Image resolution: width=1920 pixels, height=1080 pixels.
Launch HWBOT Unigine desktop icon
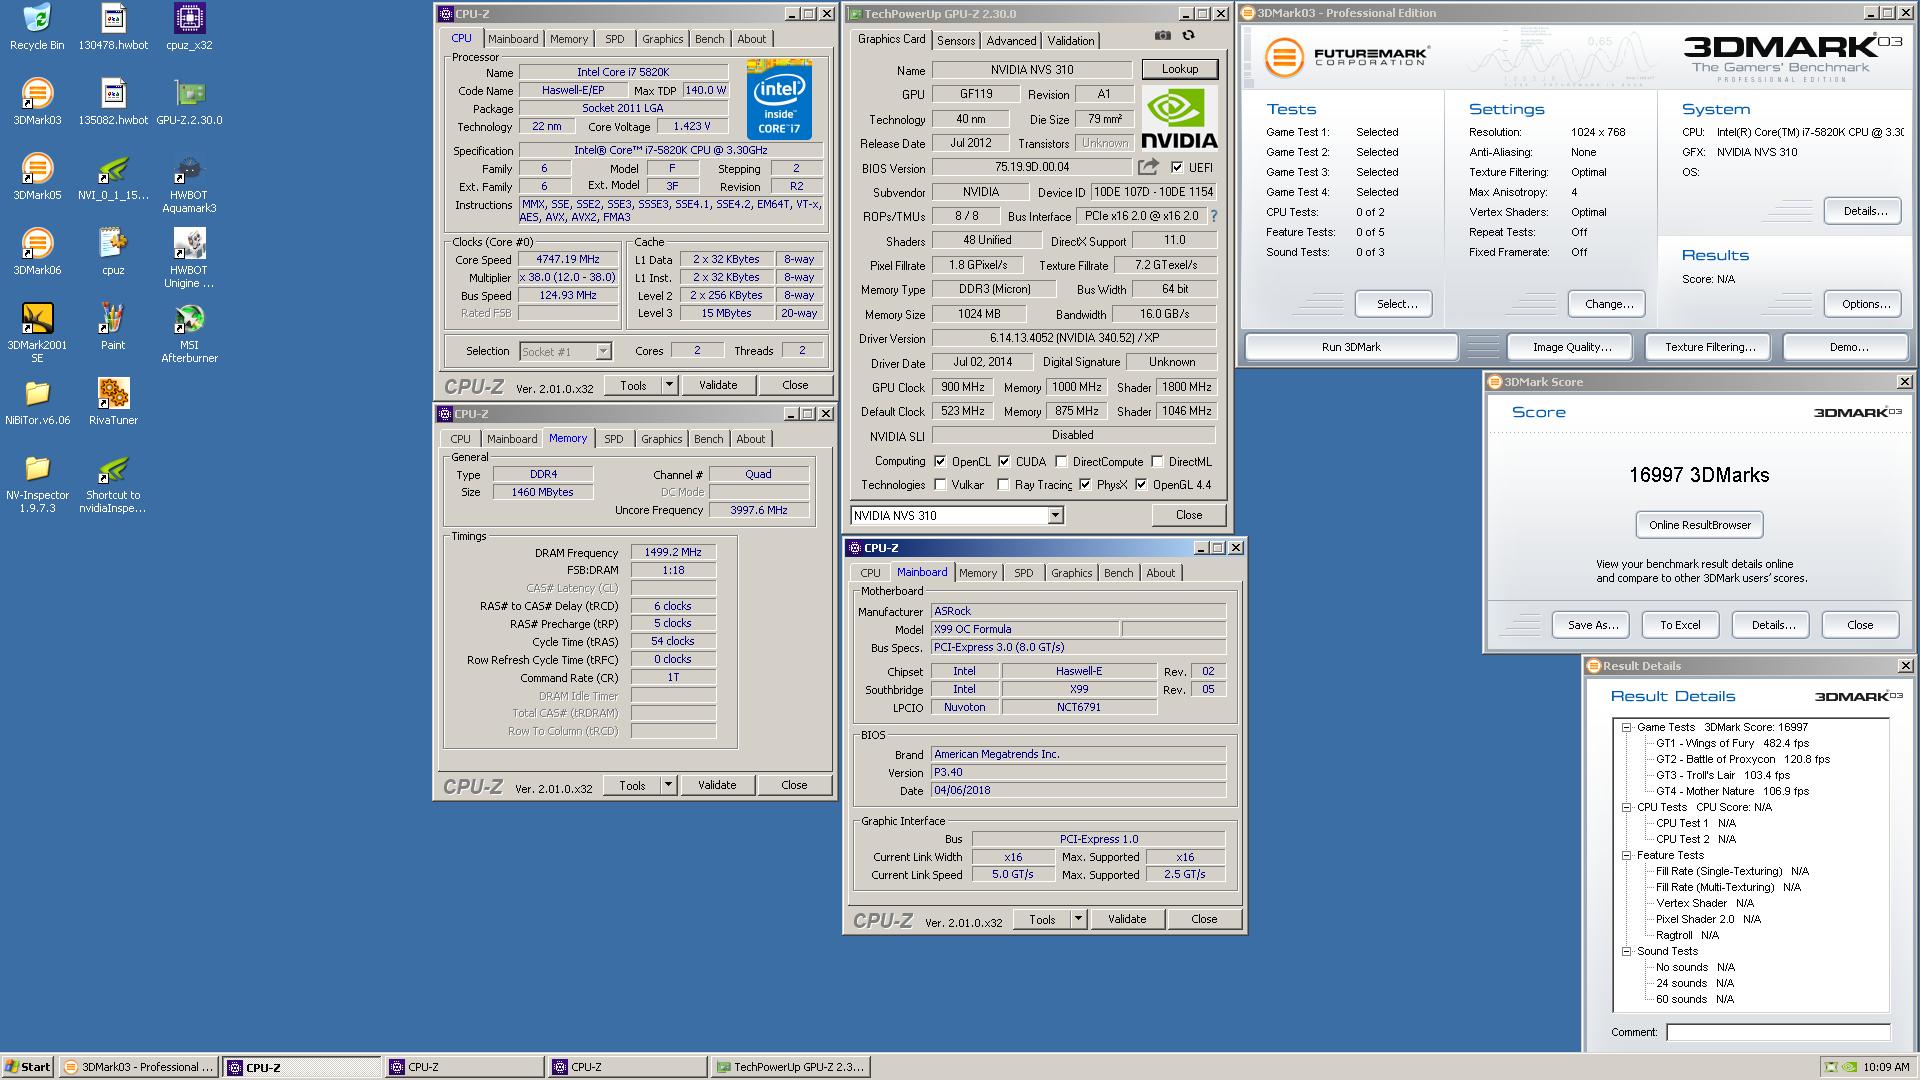pos(189,259)
